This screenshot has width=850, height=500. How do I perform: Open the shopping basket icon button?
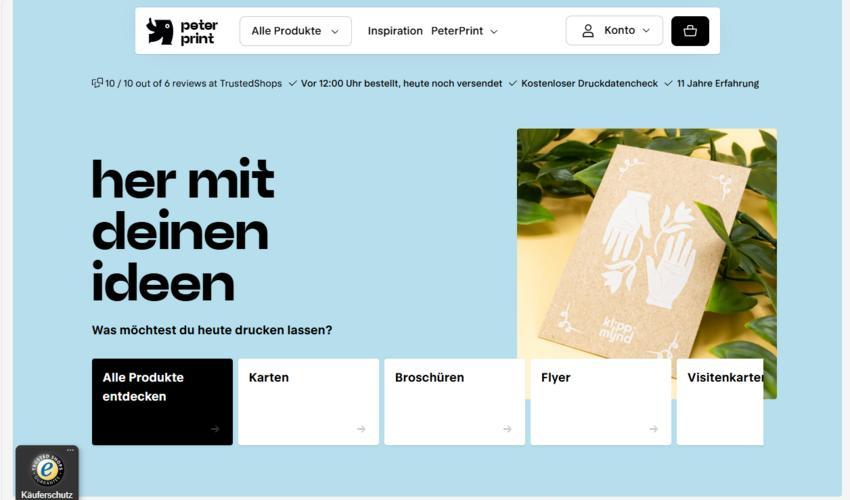[x=690, y=31]
